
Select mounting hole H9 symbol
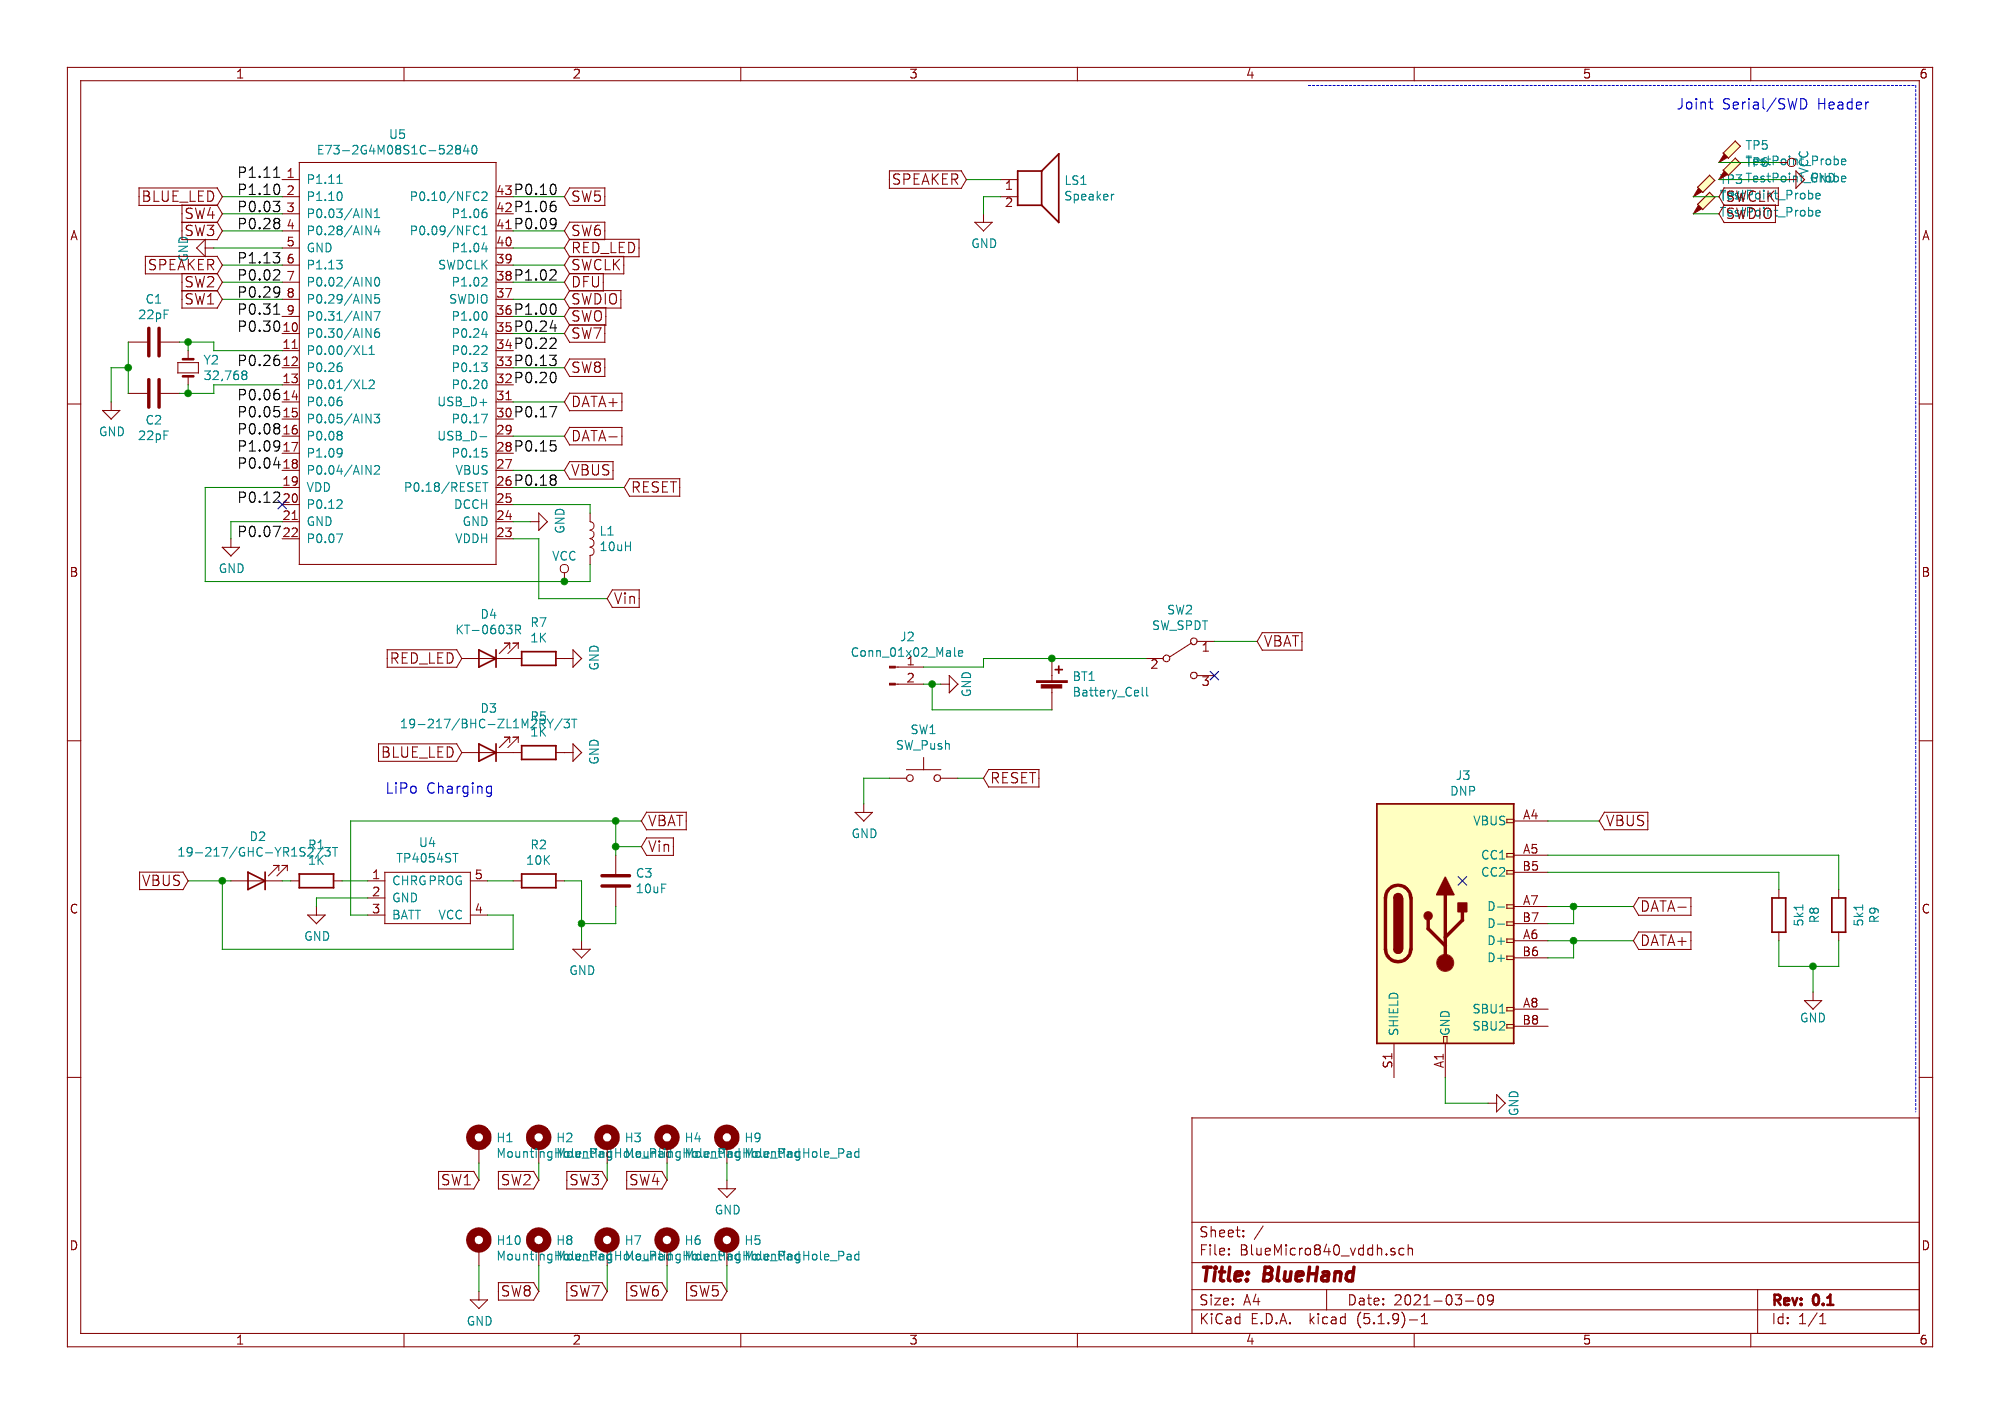click(727, 1137)
